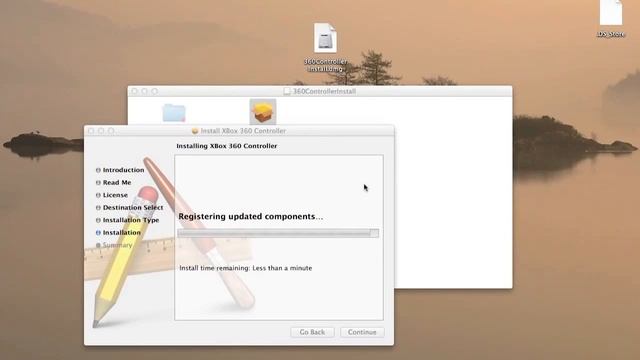Click the Continue button

(362, 332)
